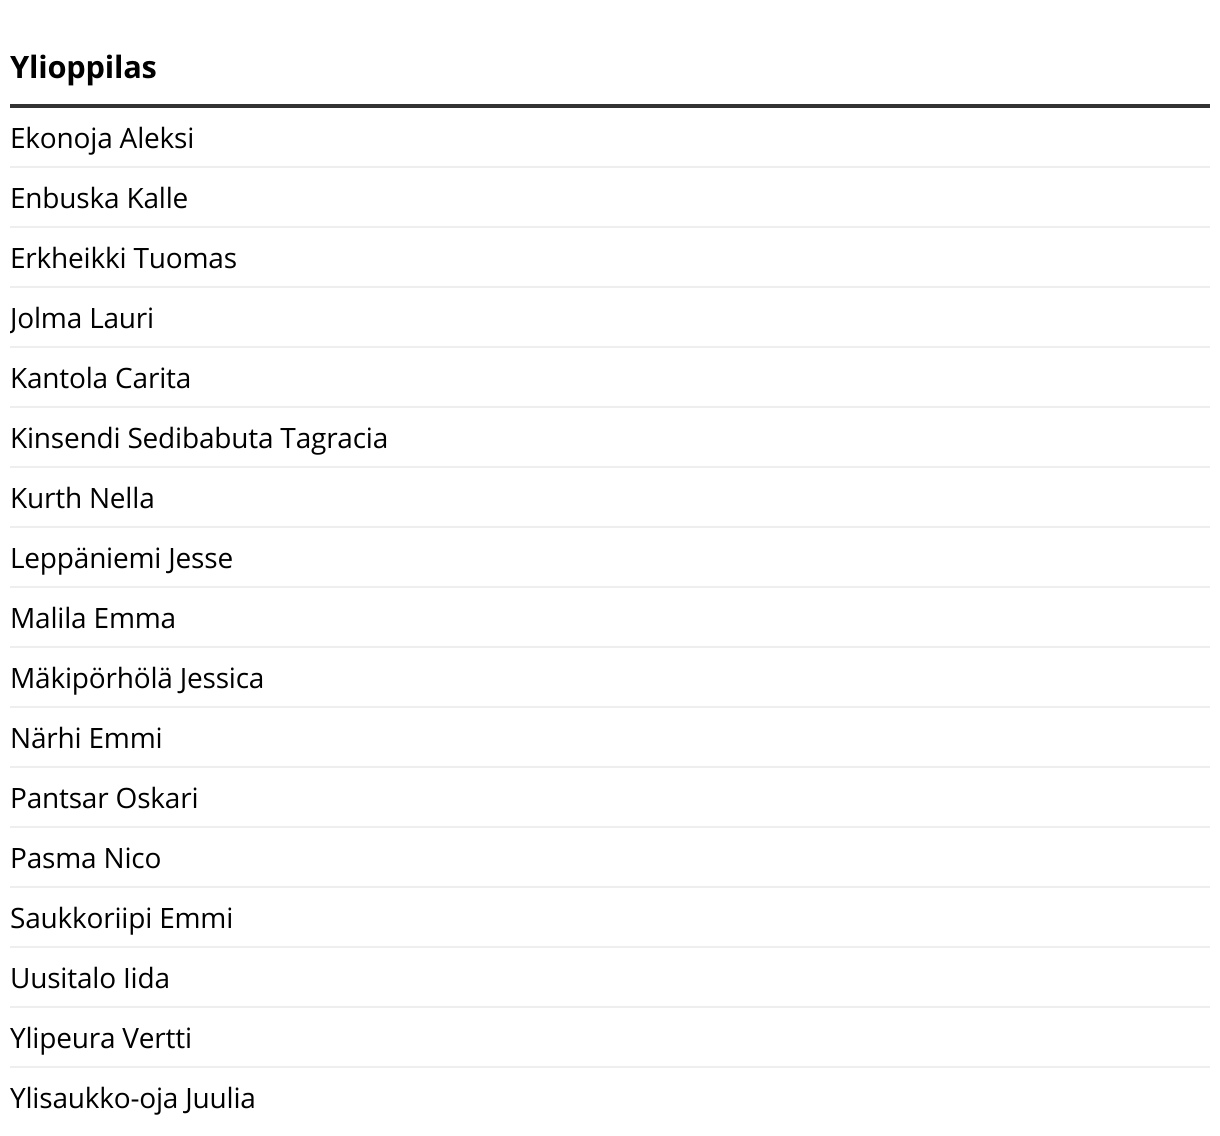The height and width of the screenshot is (1136, 1220).
Task: Select the Ekonoja Aleksi row
Action: tap(102, 138)
